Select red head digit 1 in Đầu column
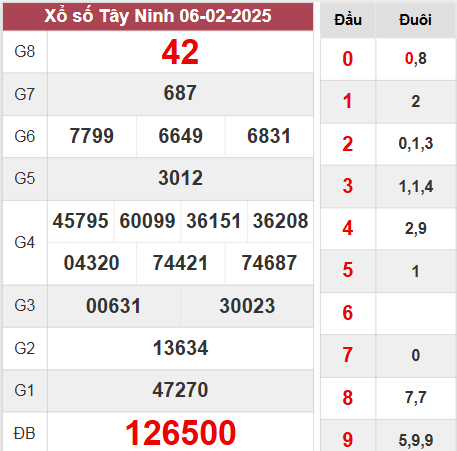The height and width of the screenshot is (451, 457). coord(347,101)
